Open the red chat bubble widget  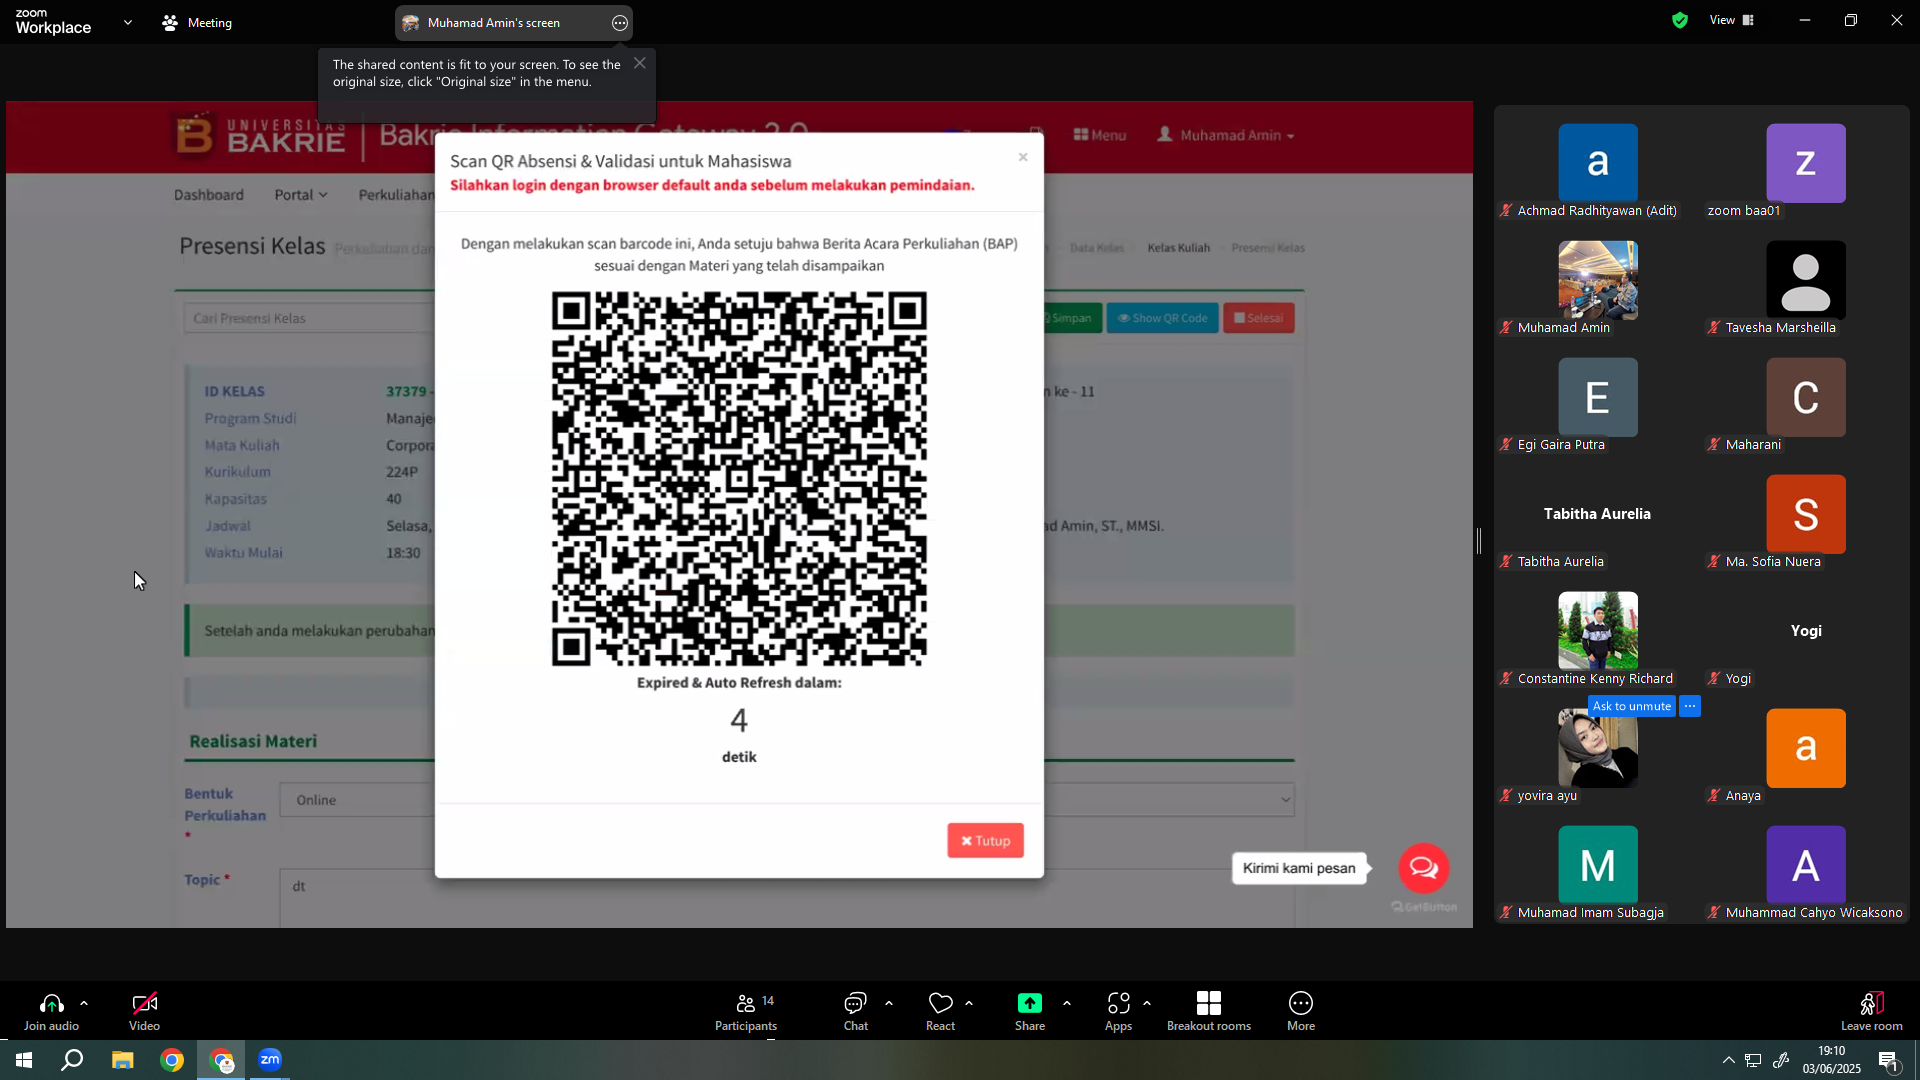(x=1424, y=868)
